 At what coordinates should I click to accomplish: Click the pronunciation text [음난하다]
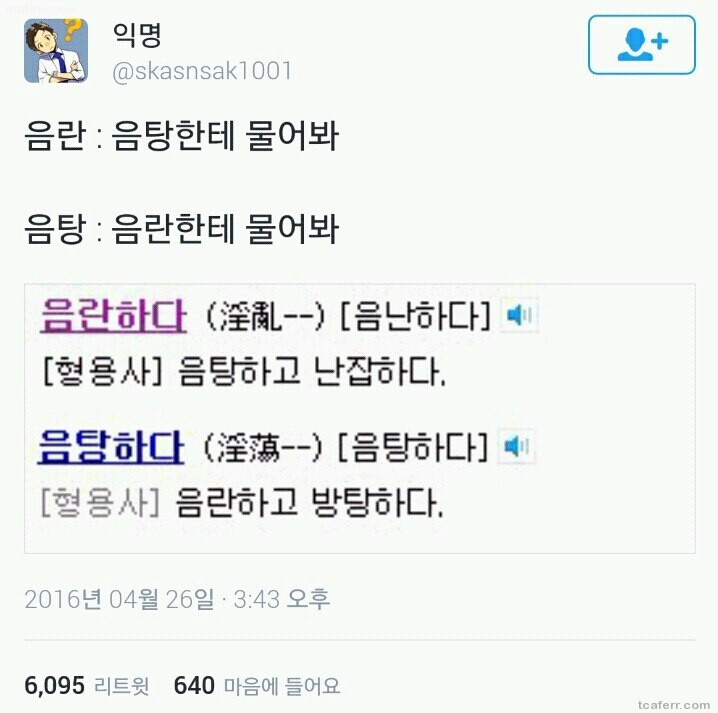coord(415,316)
